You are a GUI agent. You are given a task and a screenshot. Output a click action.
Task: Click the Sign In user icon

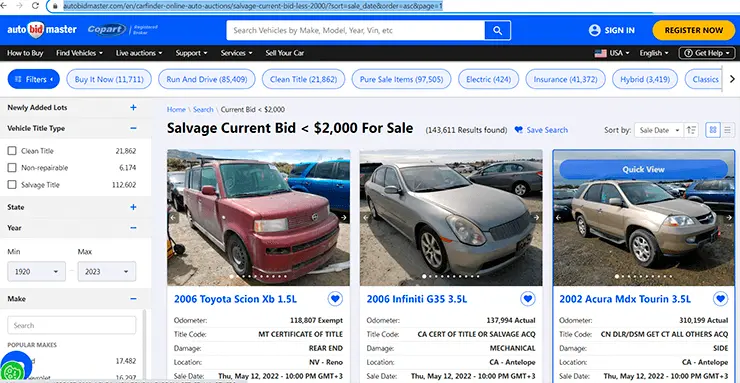(595, 30)
